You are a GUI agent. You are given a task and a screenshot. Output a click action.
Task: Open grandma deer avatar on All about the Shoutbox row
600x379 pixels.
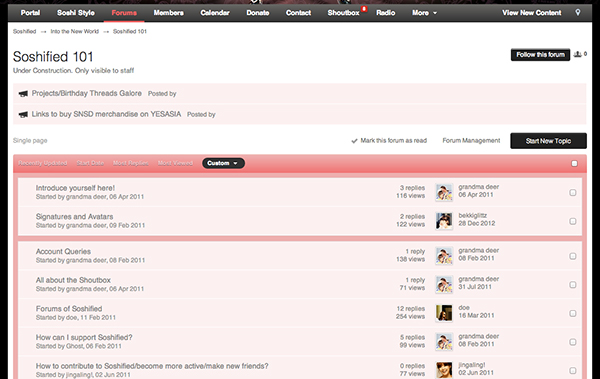(x=444, y=284)
